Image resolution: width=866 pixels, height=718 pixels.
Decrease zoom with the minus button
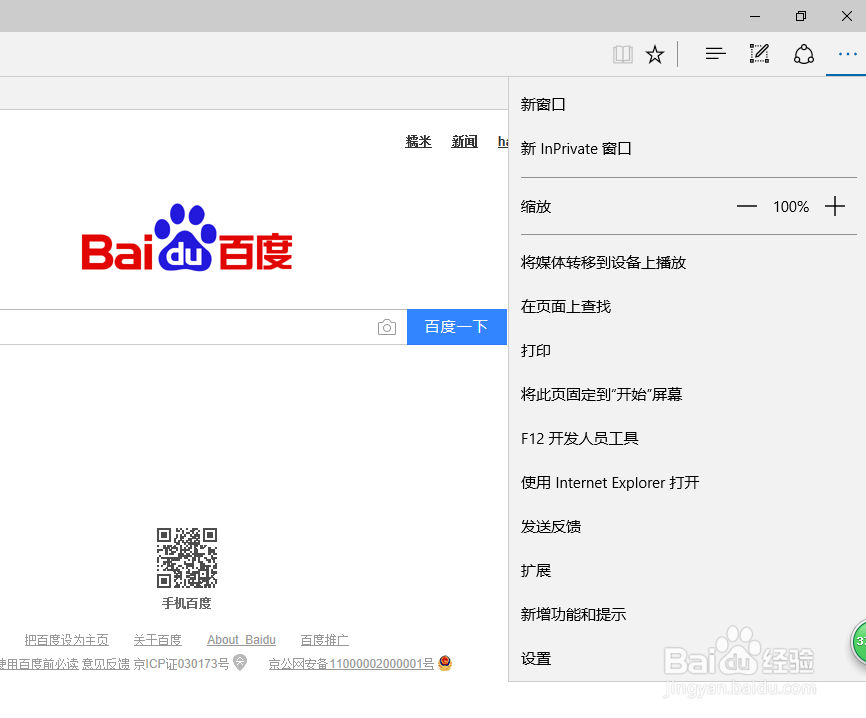coord(746,207)
